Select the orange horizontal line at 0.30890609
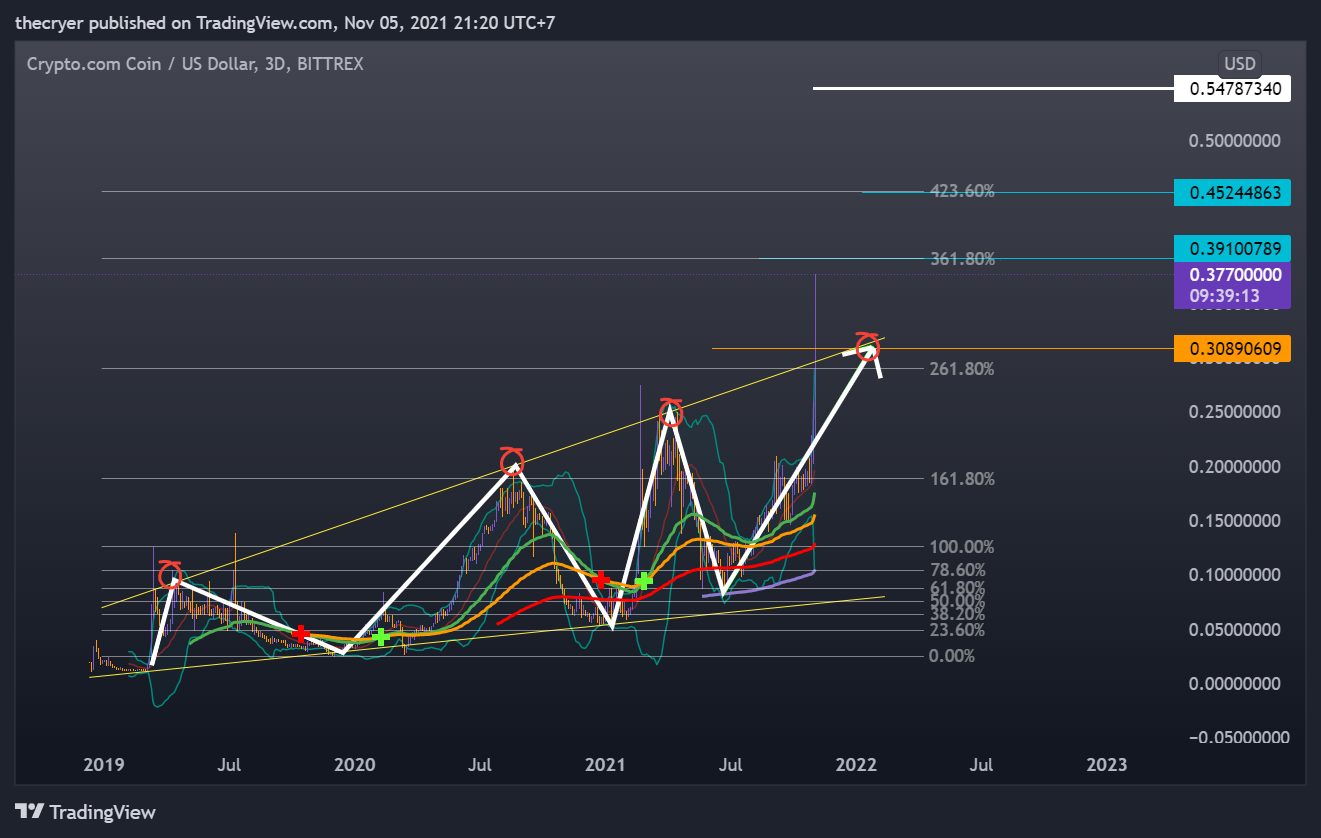 (x=942, y=348)
